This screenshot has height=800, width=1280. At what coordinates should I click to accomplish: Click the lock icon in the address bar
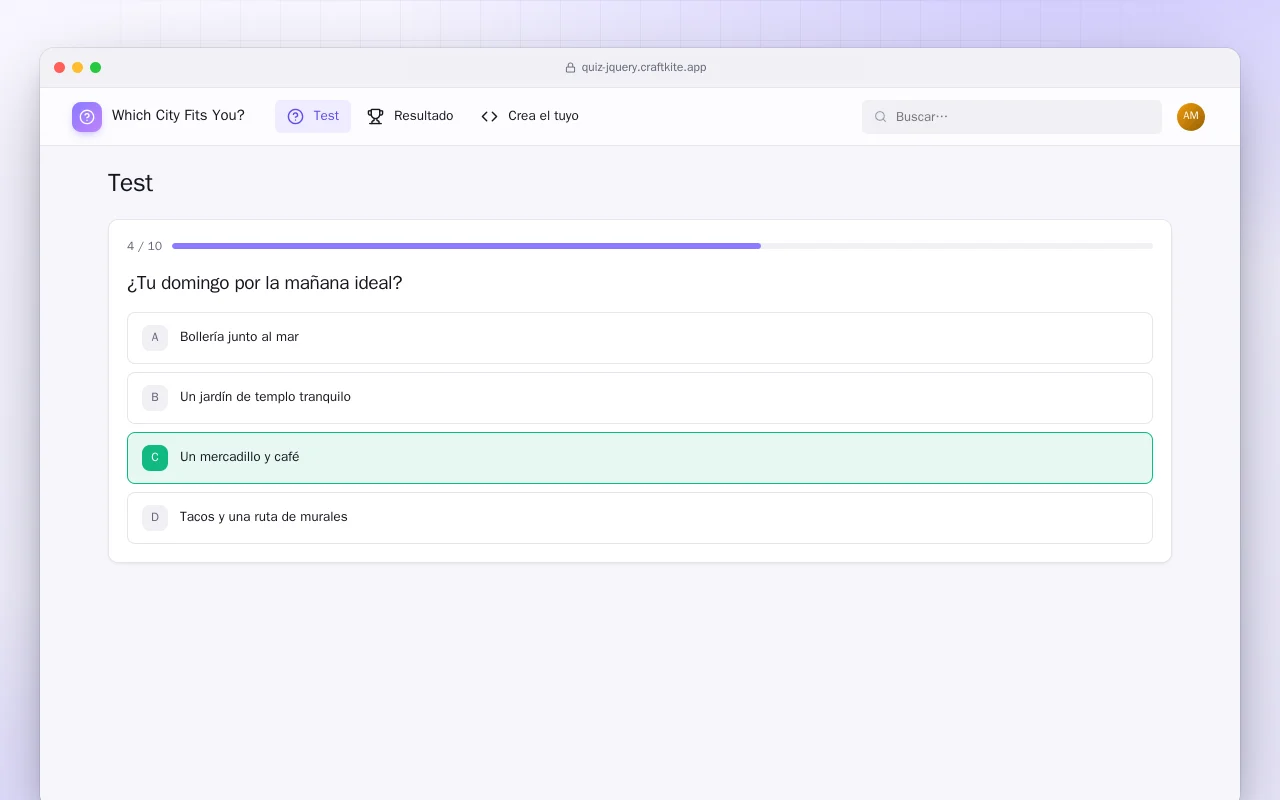coord(570,68)
